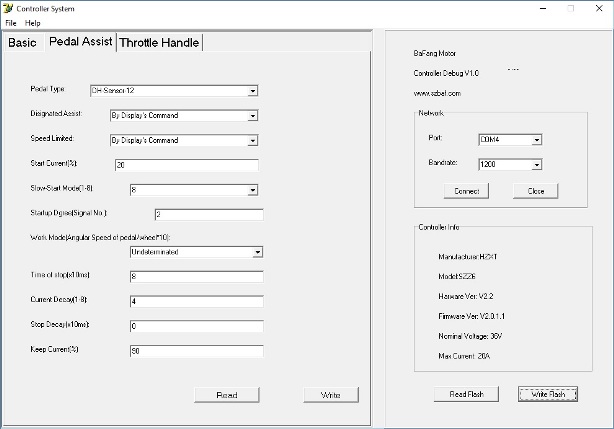Click the Start Current(%) input field
Viewport: 614px width, 429px height.
click(x=187, y=165)
